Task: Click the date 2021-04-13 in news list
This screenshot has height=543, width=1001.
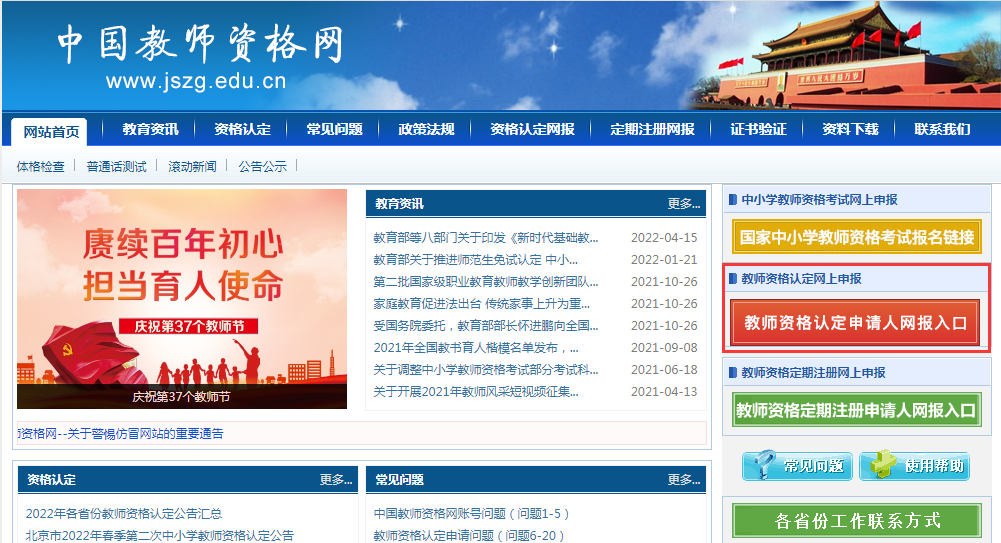Action: point(664,392)
